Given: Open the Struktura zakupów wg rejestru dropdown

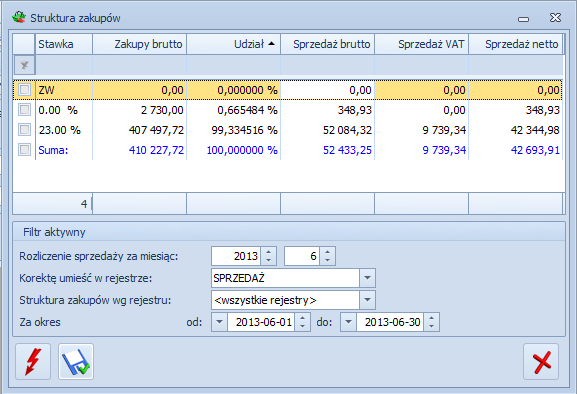Looking at the screenshot, I should pos(367,300).
